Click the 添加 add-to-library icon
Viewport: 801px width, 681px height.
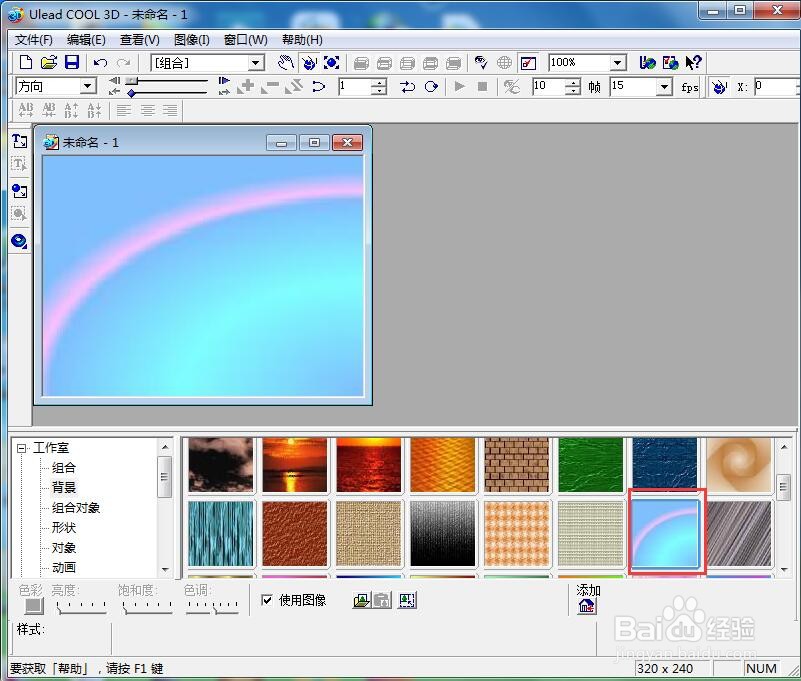click(x=587, y=606)
